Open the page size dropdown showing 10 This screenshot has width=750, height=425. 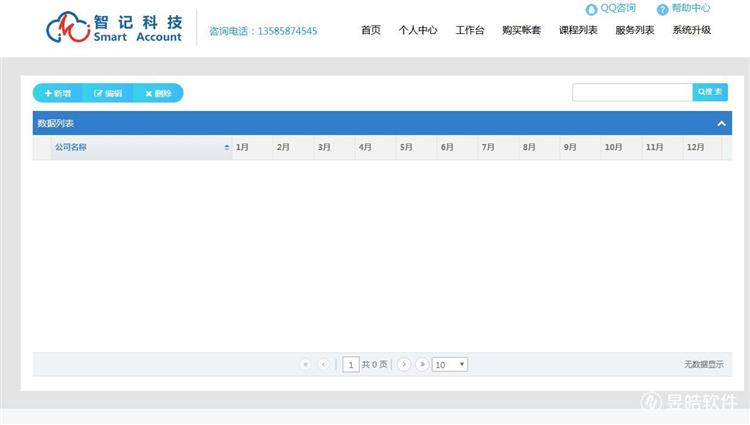click(450, 365)
